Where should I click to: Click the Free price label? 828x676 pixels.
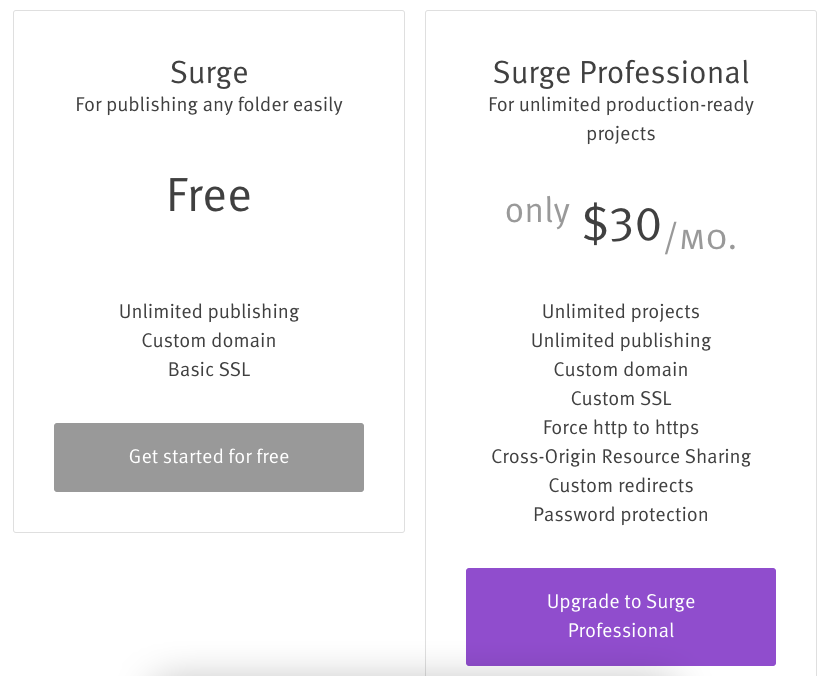[x=208, y=196]
